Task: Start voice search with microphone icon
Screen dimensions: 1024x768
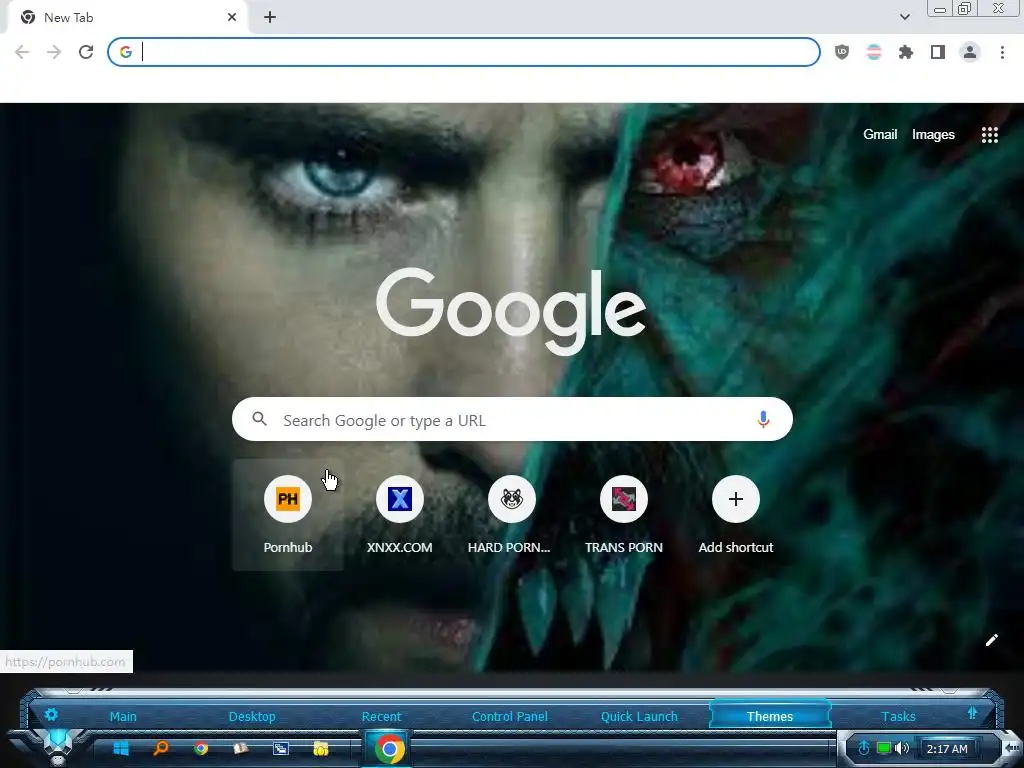Action: tap(763, 419)
